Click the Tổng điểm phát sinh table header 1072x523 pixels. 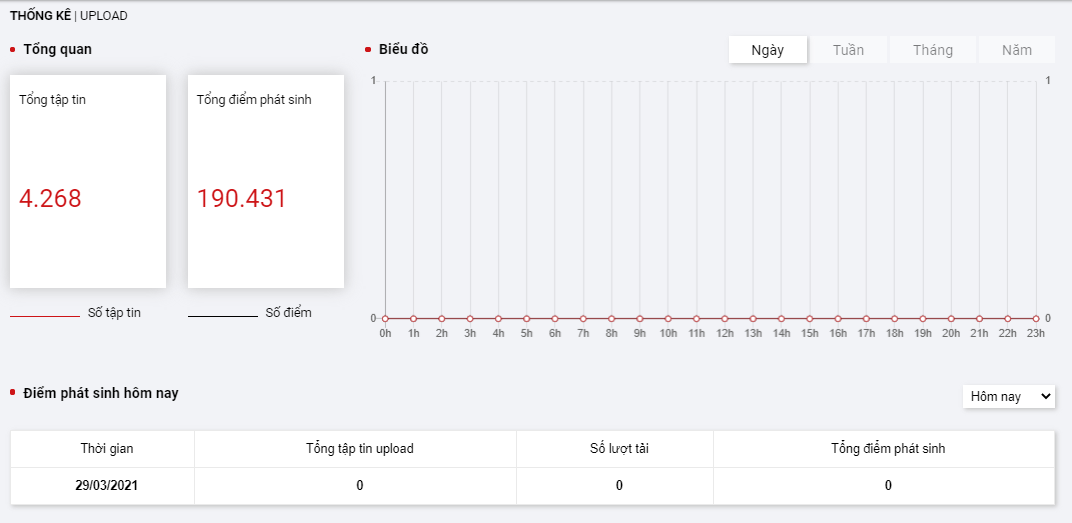(888, 449)
